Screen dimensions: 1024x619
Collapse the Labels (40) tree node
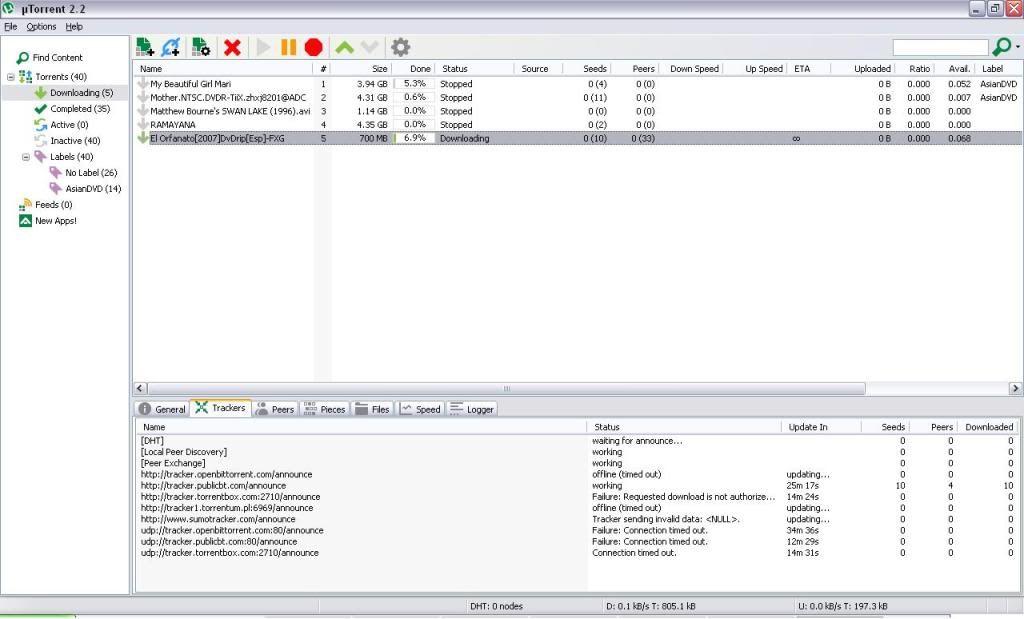[26, 157]
